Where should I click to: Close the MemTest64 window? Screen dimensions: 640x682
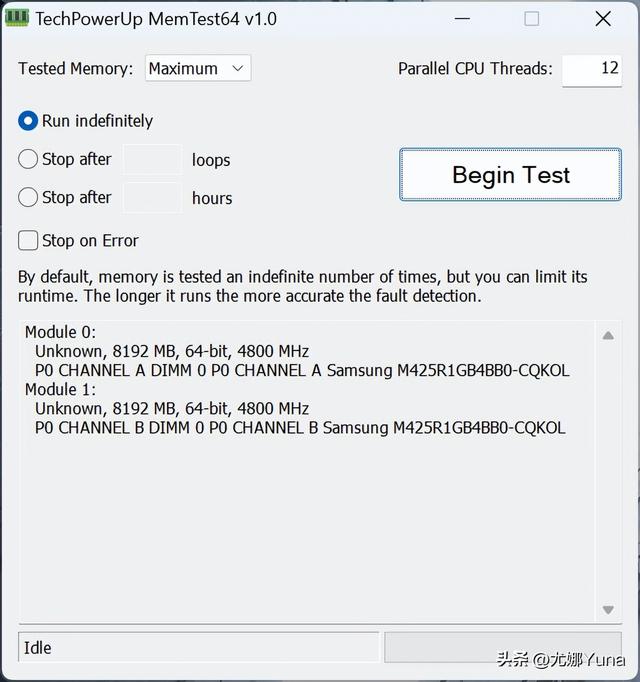[x=603, y=19]
